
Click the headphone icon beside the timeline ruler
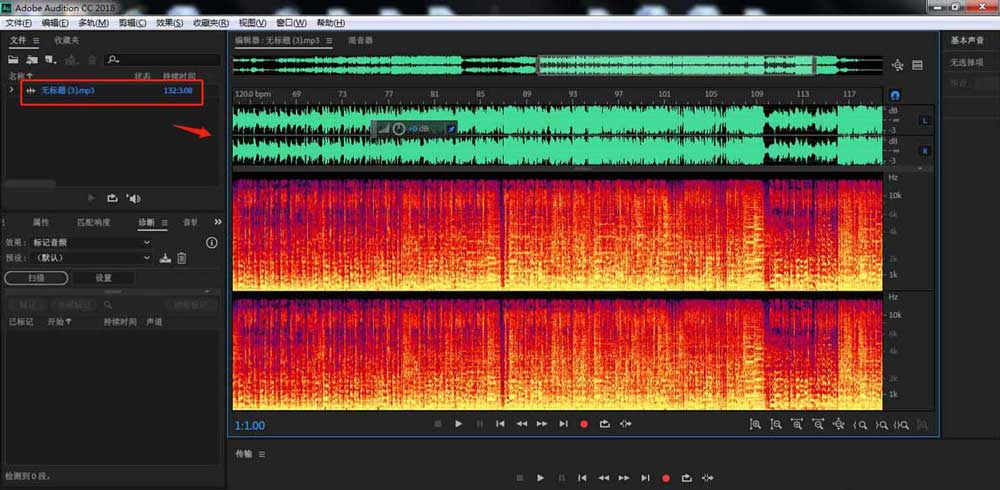tap(895, 94)
